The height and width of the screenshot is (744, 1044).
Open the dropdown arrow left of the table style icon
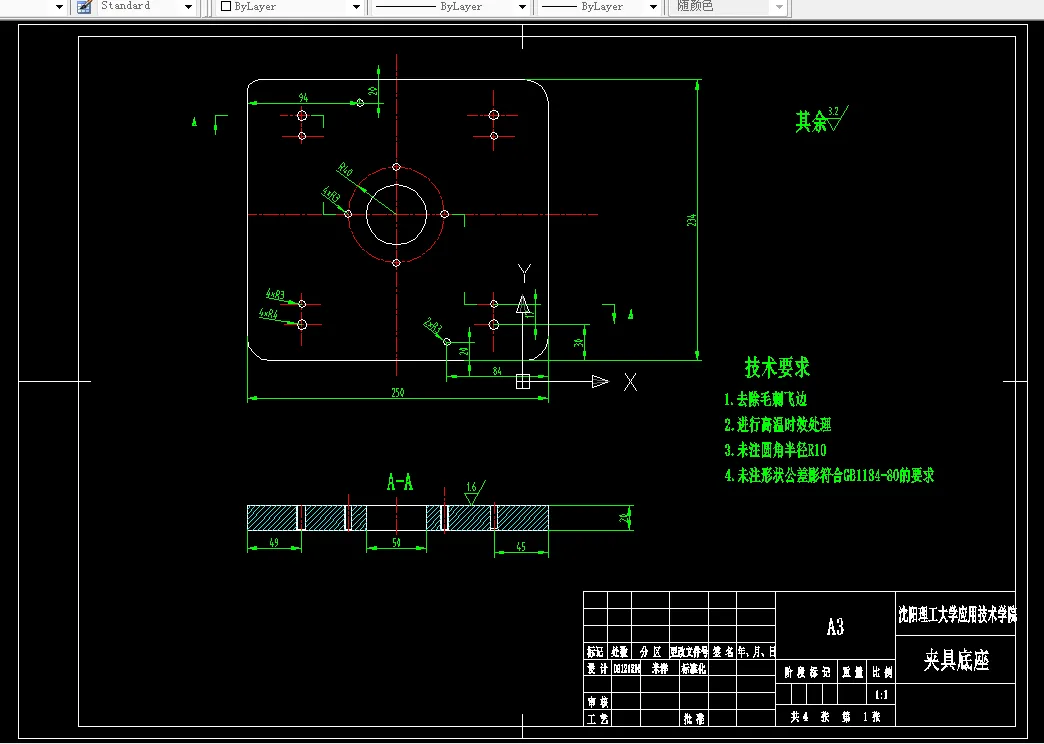pyautogui.click(x=59, y=7)
